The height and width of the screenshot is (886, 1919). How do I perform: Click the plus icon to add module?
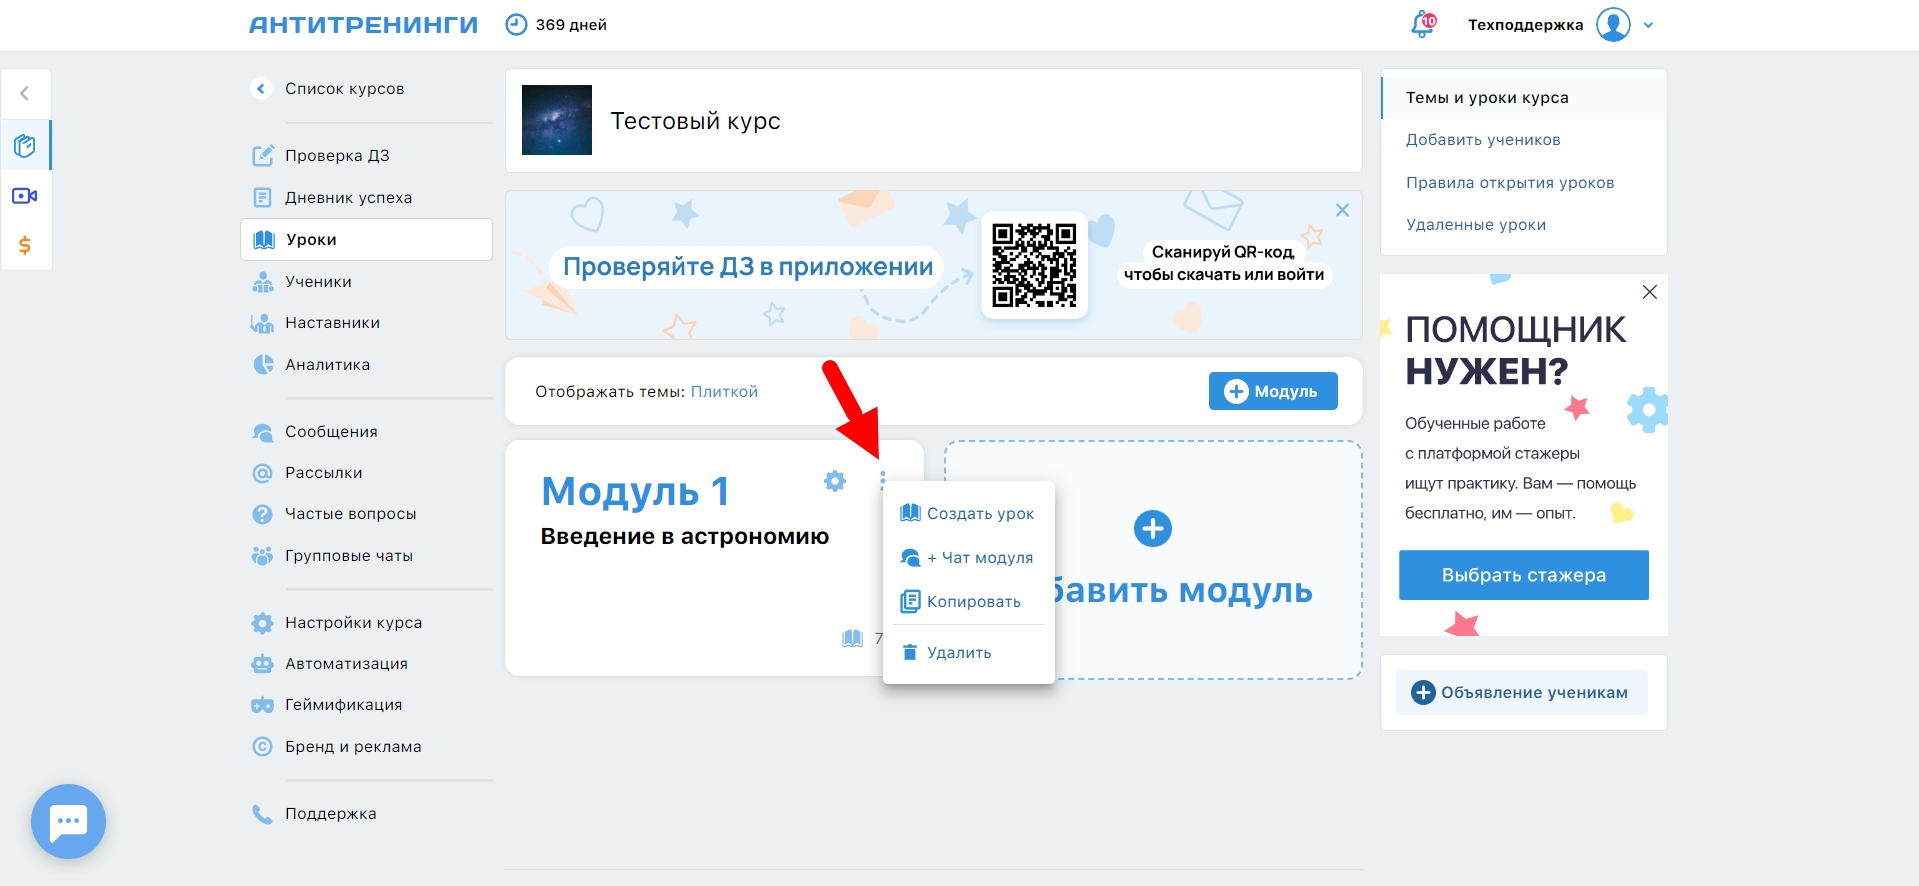[1152, 529]
